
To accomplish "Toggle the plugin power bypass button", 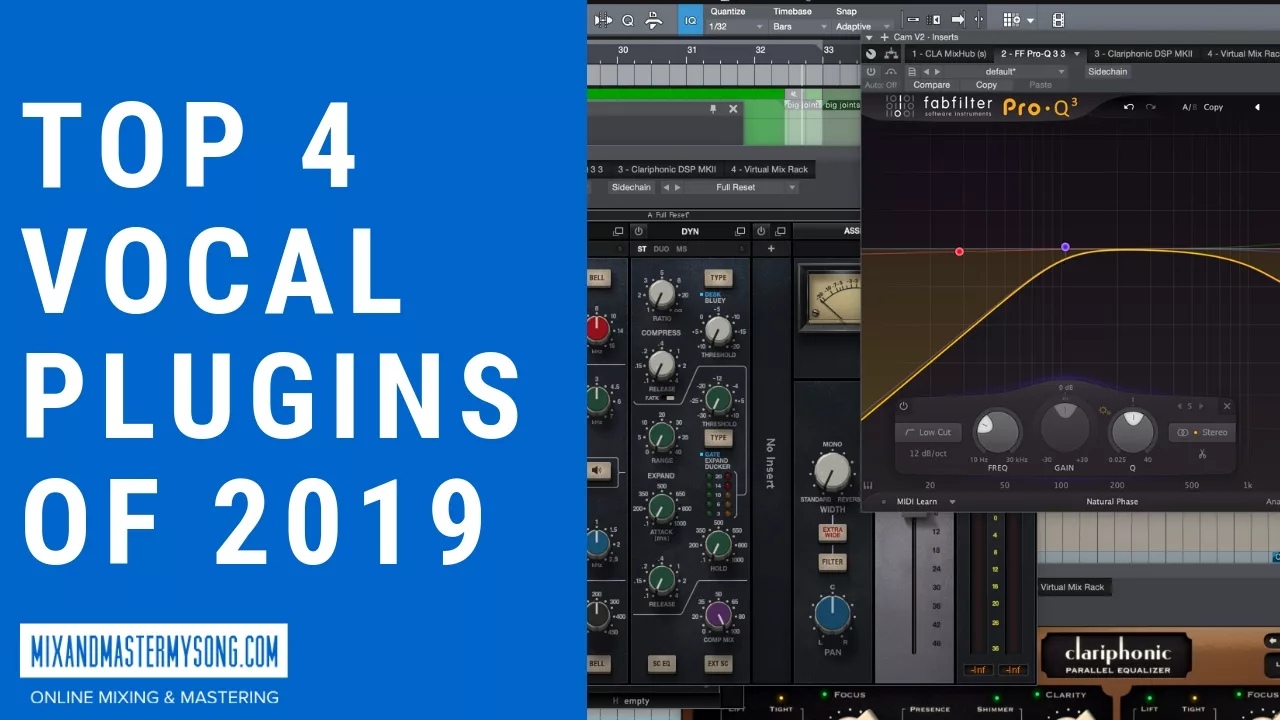I will tap(871, 72).
